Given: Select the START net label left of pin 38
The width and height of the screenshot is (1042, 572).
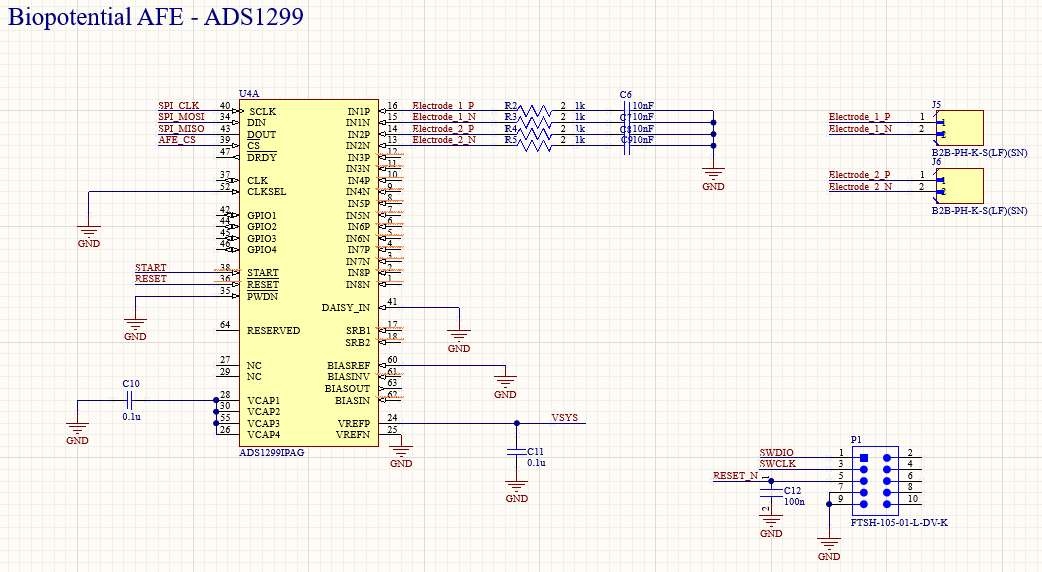Looking at the screenshot, I should (x=151, y=267).
